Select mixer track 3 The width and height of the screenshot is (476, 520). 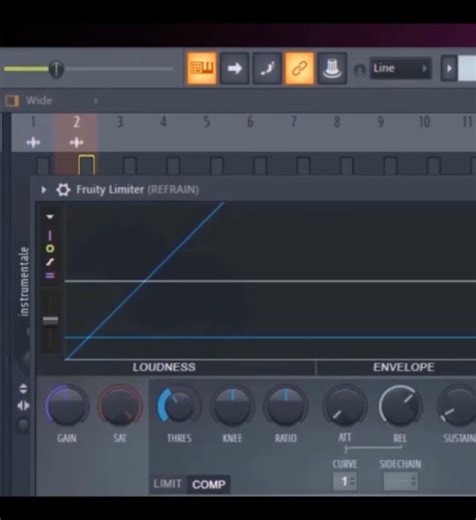[x=120, y=122]
